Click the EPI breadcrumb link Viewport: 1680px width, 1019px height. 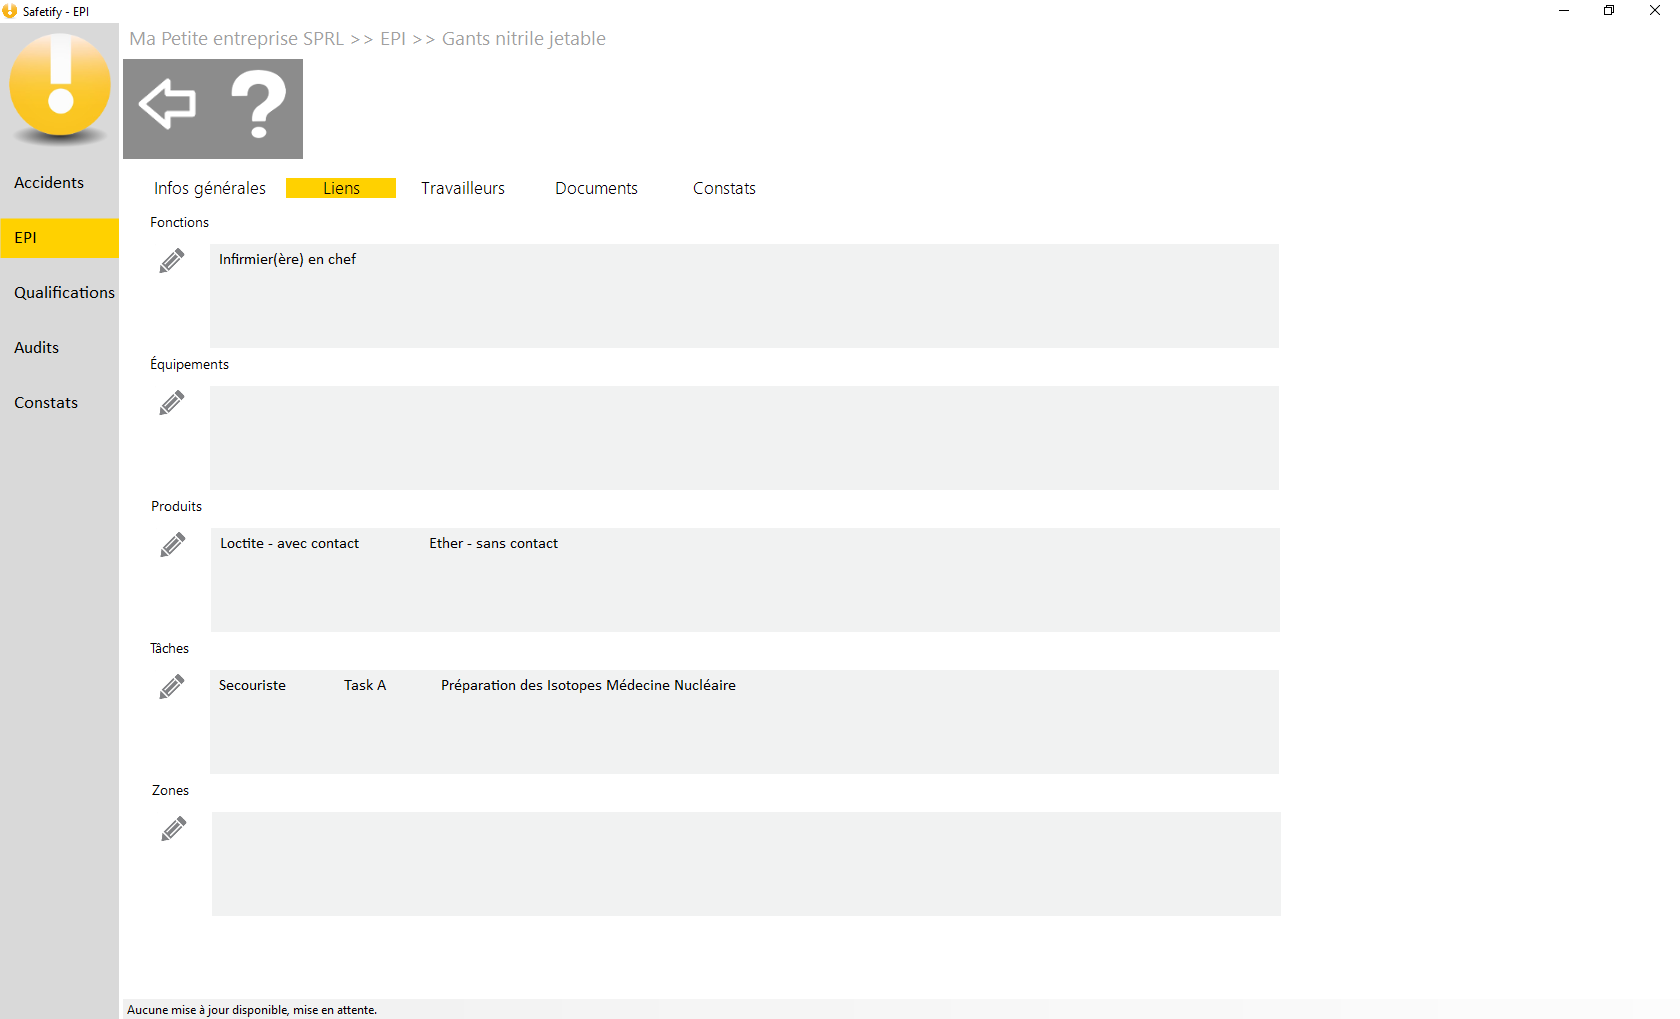[393, 39]
